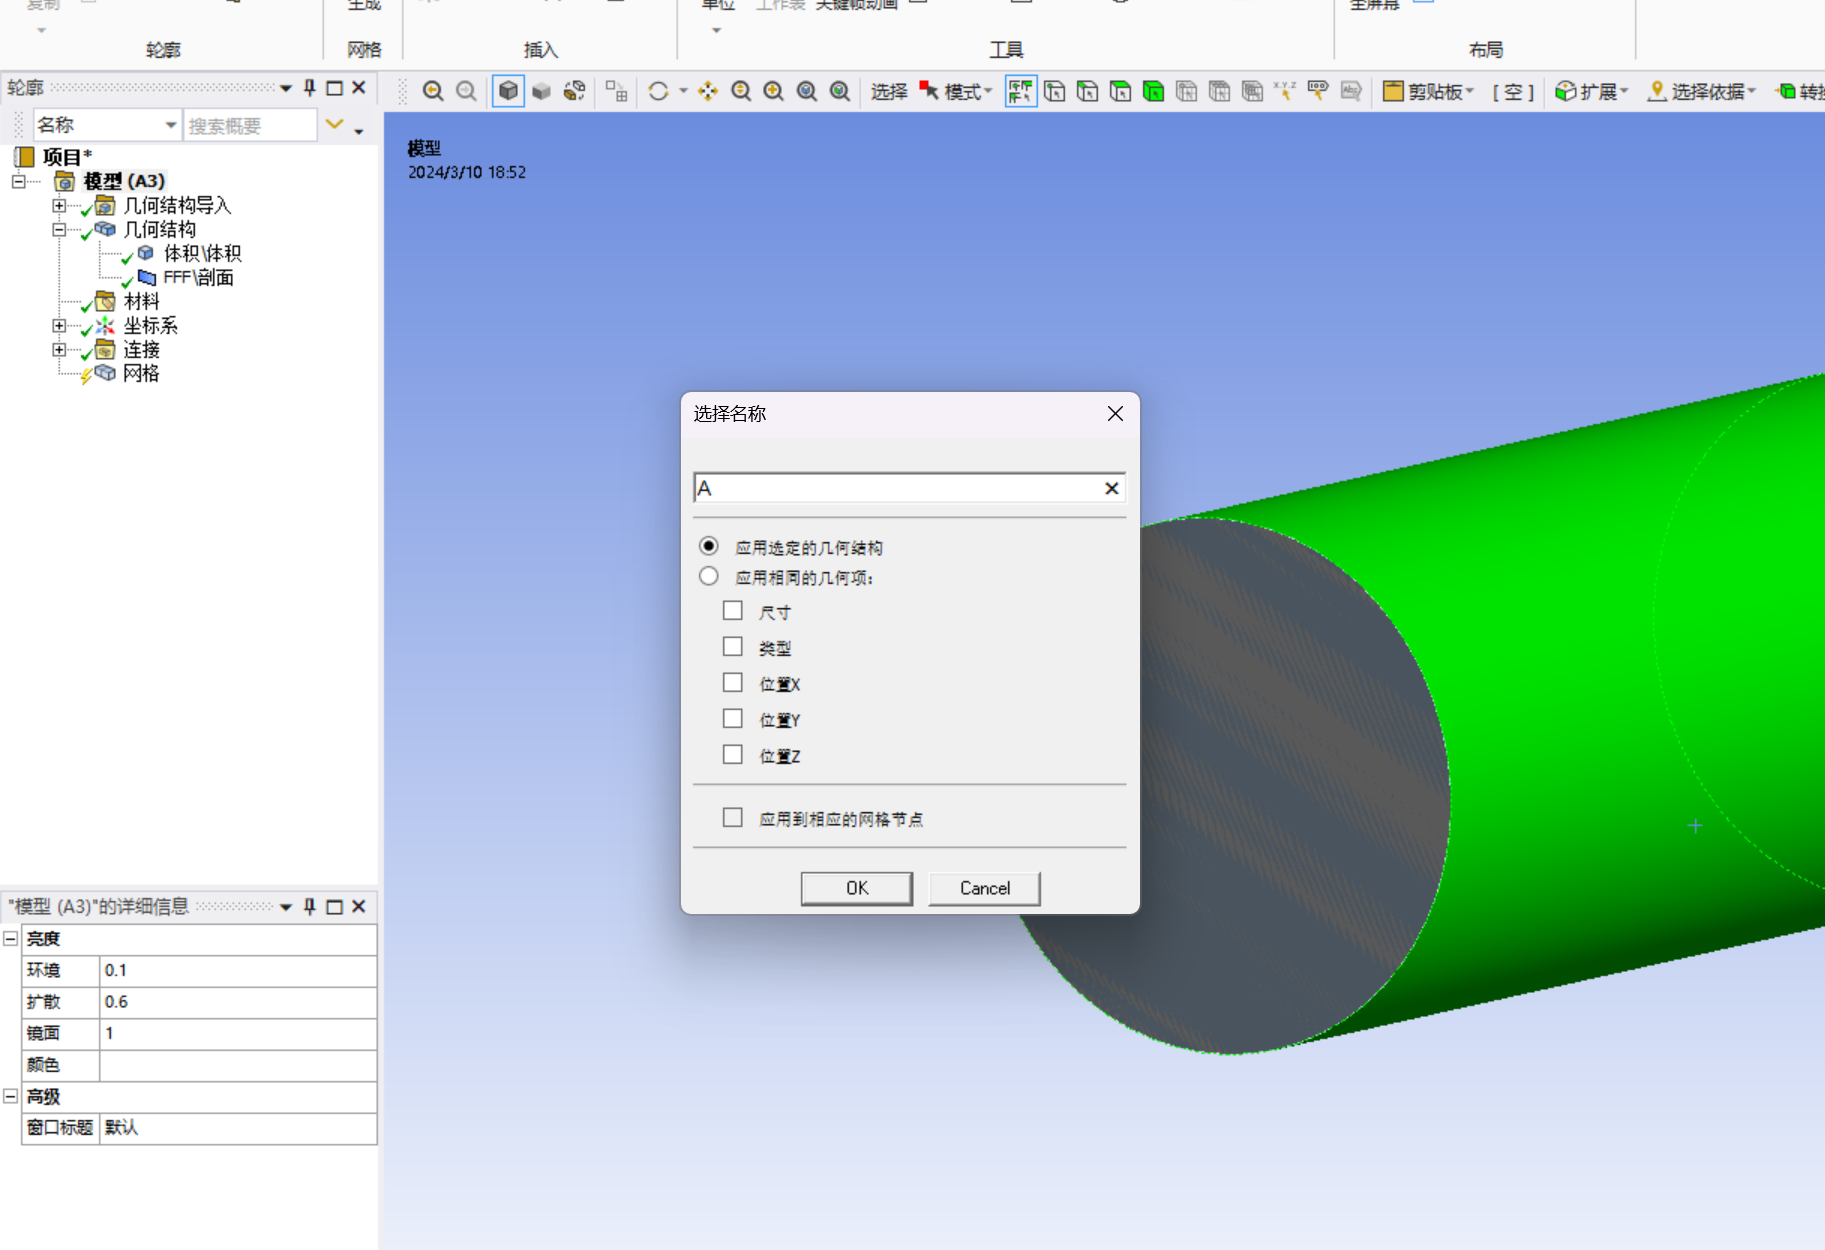Check the 尺寸 checkbox
The image size is (1825, 1250).
[733, 610]
